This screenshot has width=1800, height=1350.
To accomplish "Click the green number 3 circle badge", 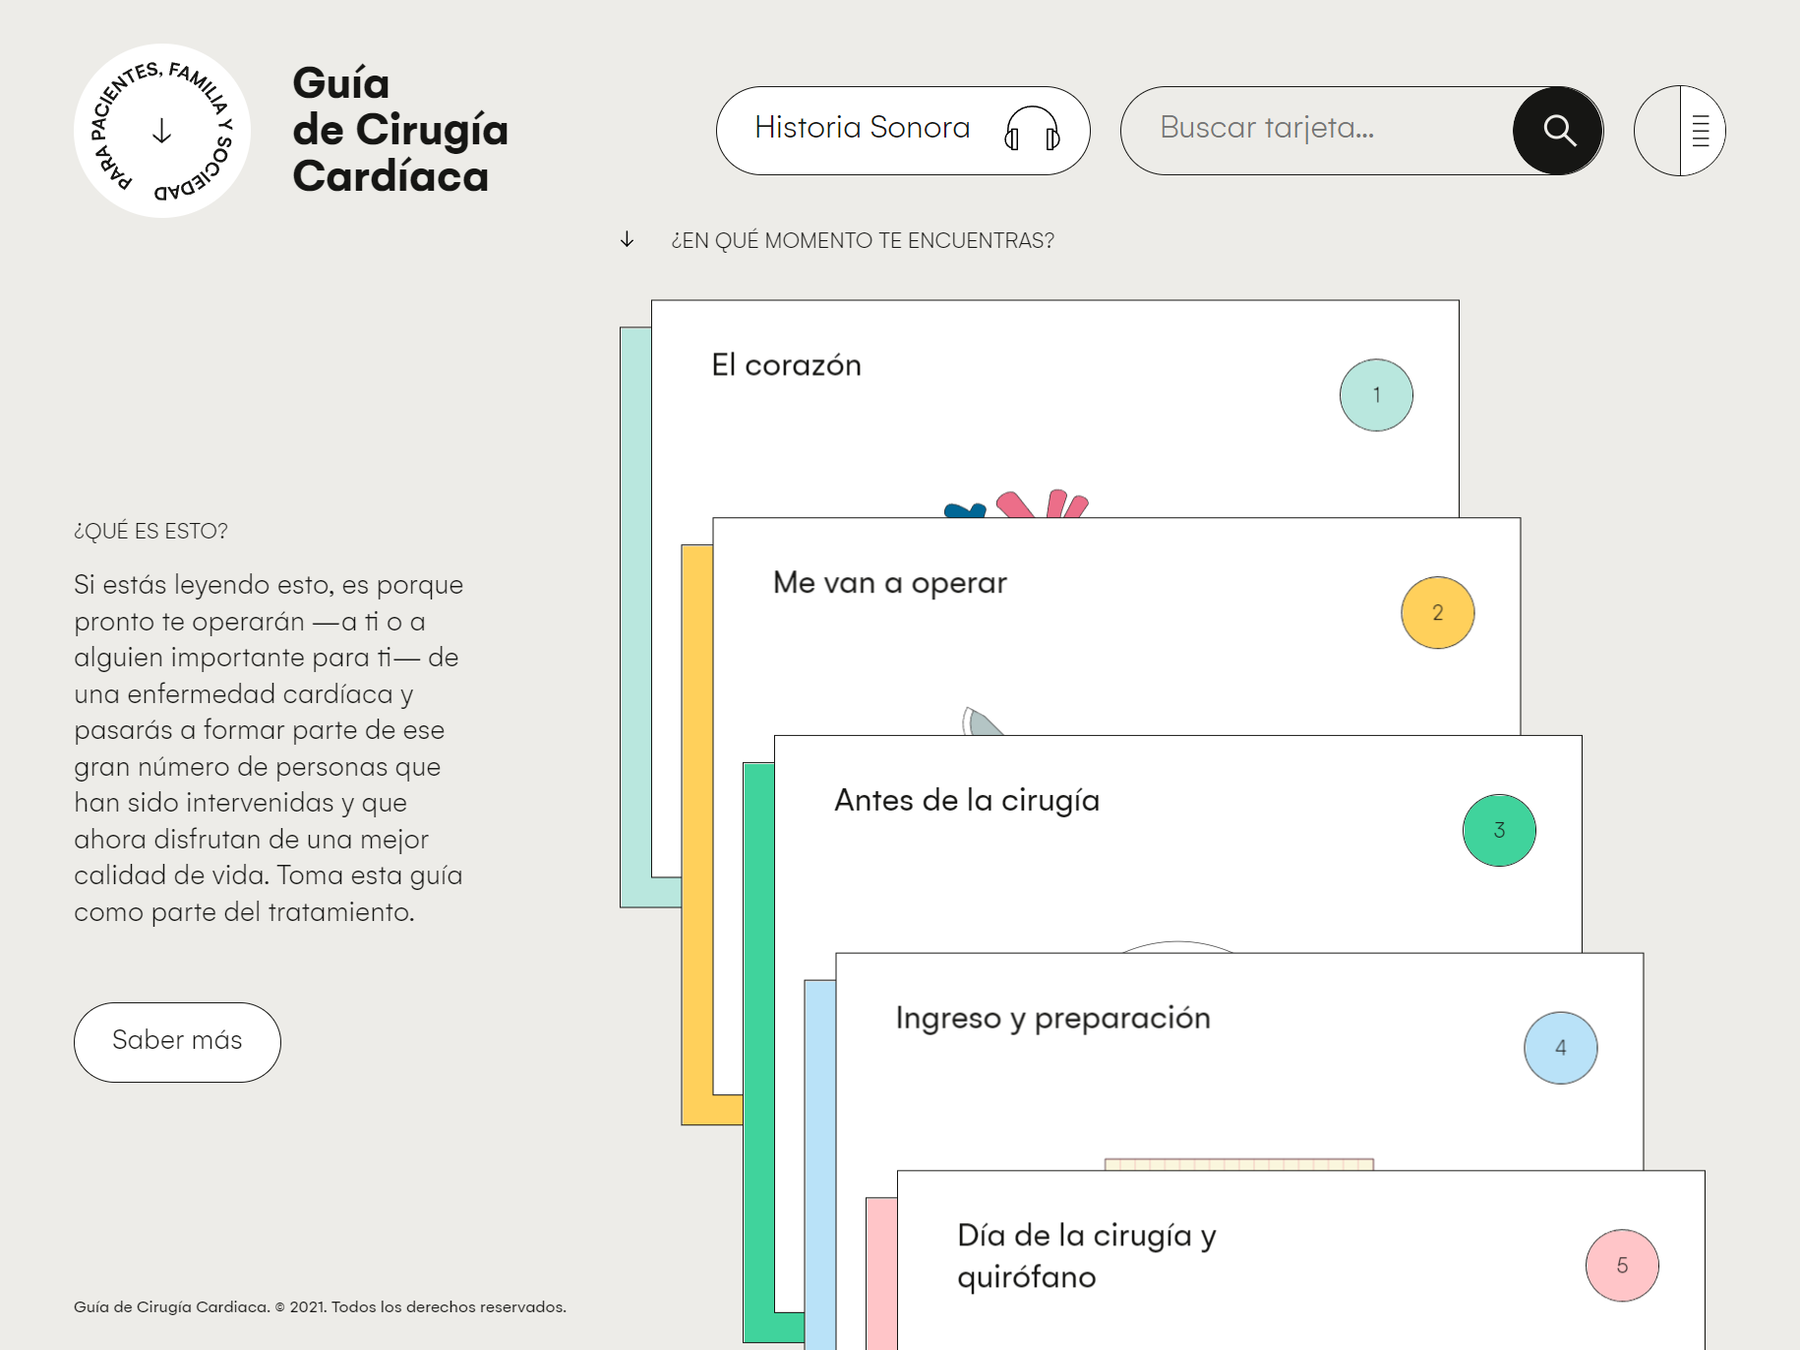I will [1499, 830].
